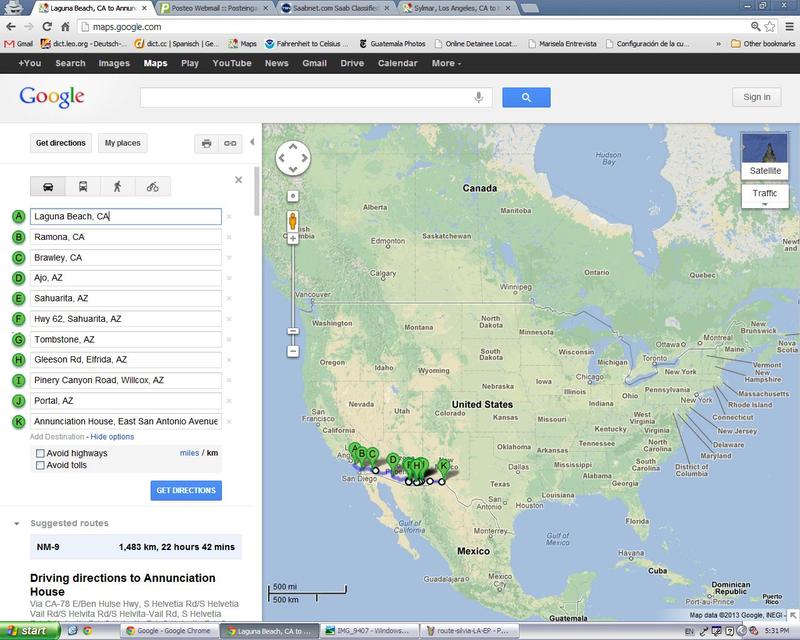Click the Add Destination link

coord(57,437)
